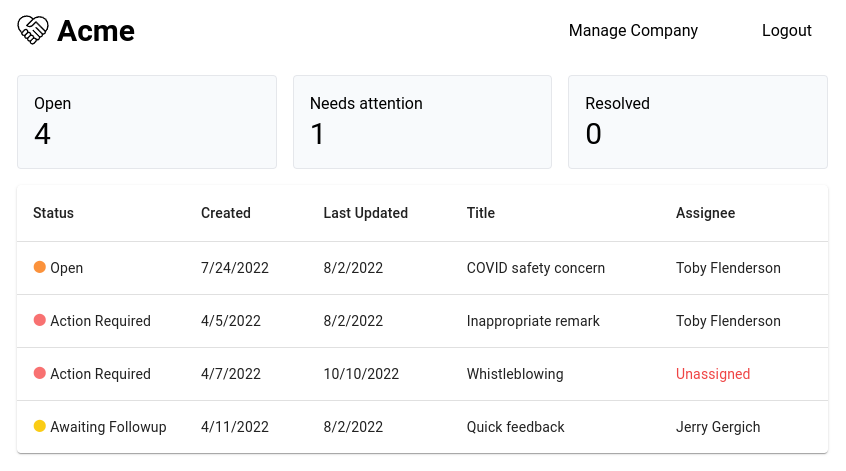The width and height of the screenshot is (846, 471).
Task: Click the Assignee column header
Action: [x=705, y=213]
